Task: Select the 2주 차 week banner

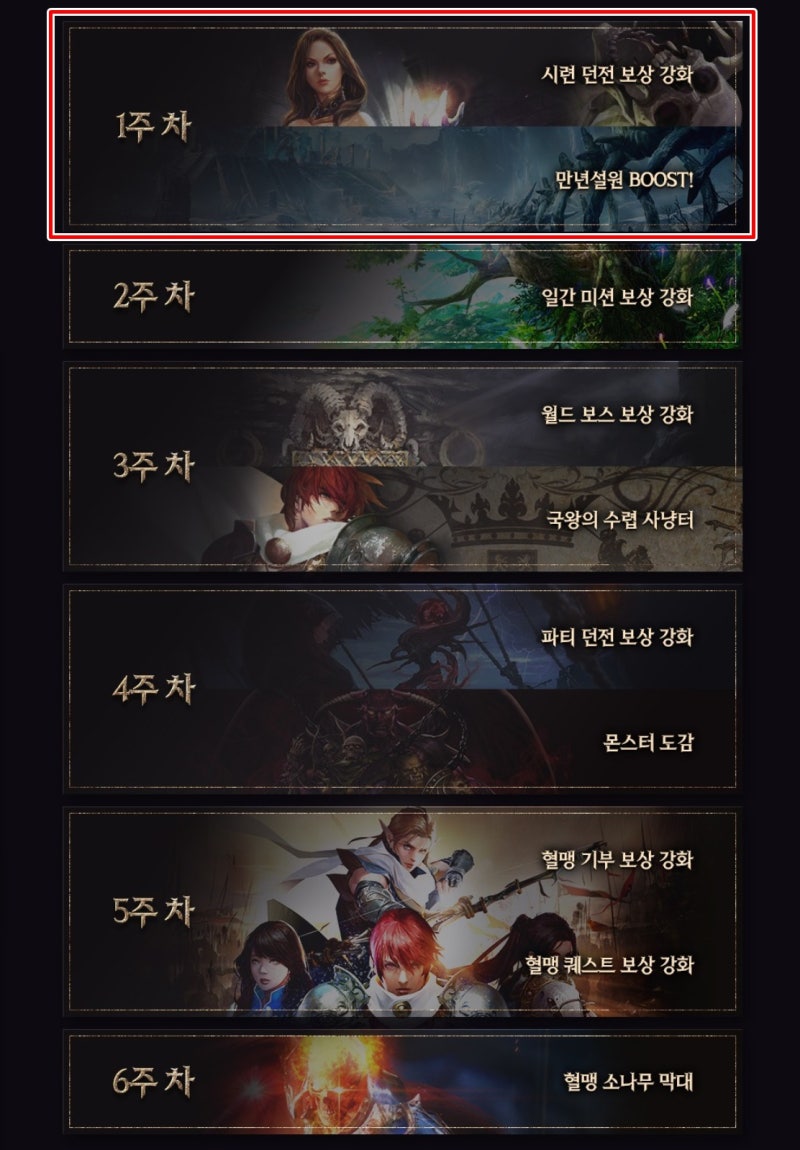Action: click(x=403, y=296)
